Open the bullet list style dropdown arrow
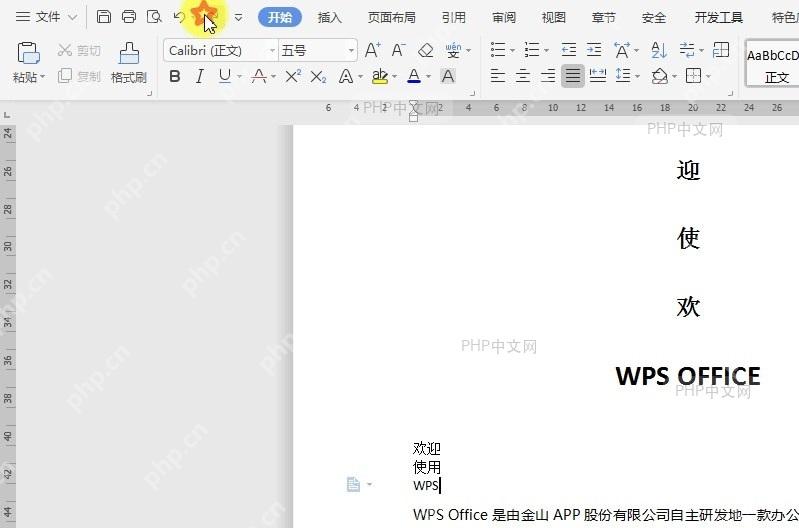The width and height of the screenshot is (799, 528). tap(512, 50)
